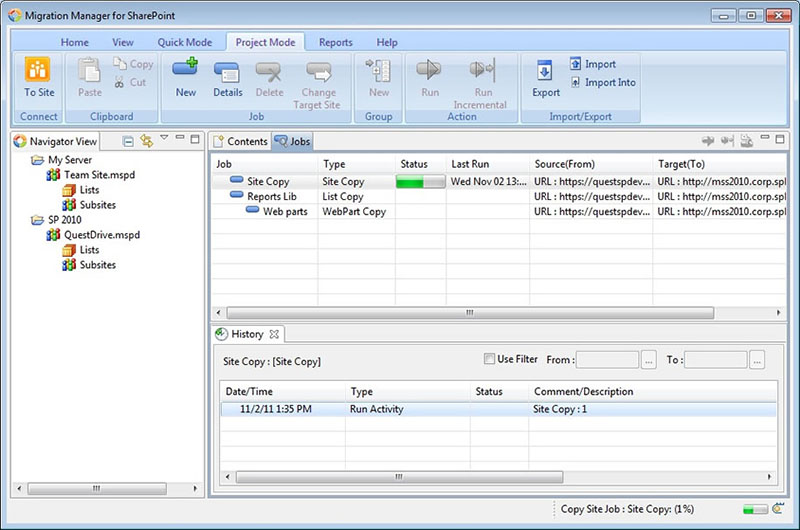Open Navigator View menu dropdown arrow
The width and height of the screenshot is (800, 530).
coord(164,137)
